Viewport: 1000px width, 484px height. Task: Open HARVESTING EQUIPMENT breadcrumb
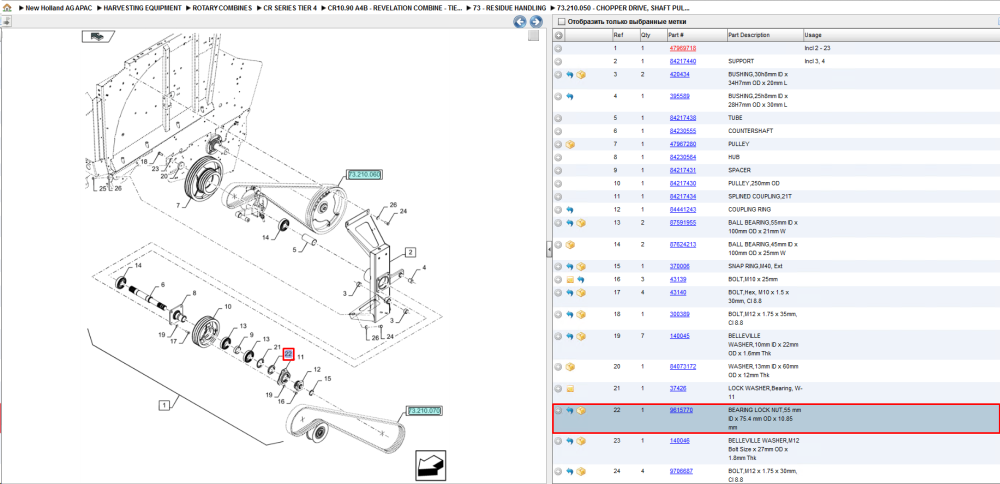coord(142,8)
